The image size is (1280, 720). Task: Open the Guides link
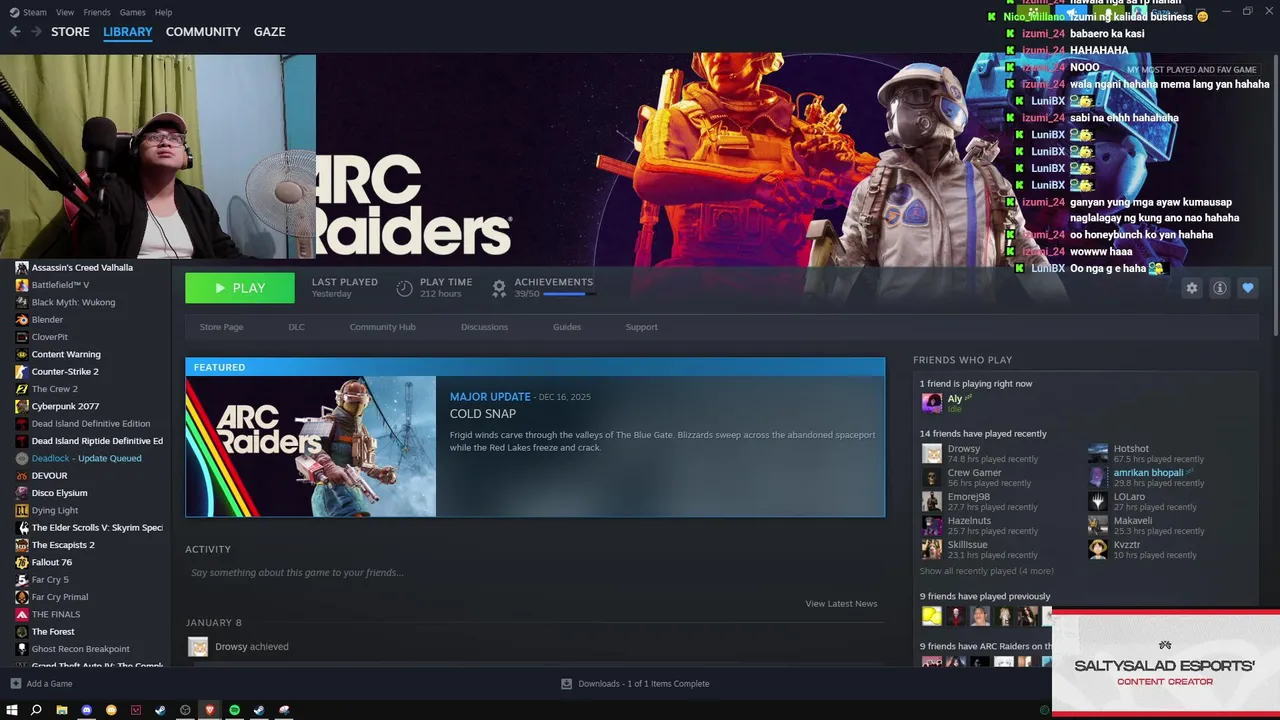click(567, 327)
